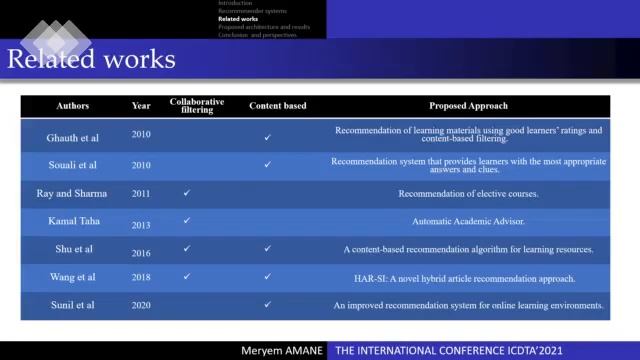Image resolution: width=640 pixels, height=360 pixels.
Task: Select author cell 'Sunil et al'
Action: 73,305
